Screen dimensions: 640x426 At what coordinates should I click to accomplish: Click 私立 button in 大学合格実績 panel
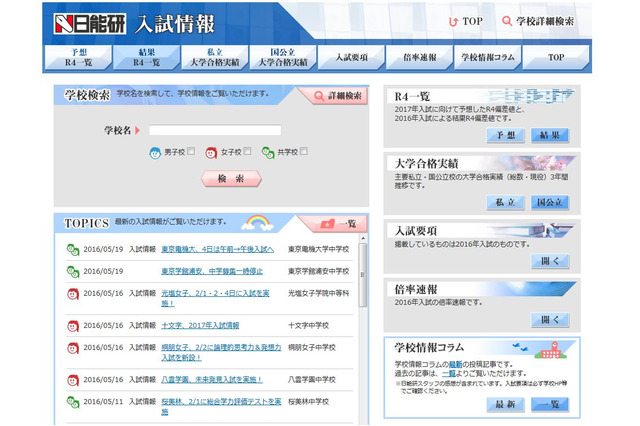point(505,202)
